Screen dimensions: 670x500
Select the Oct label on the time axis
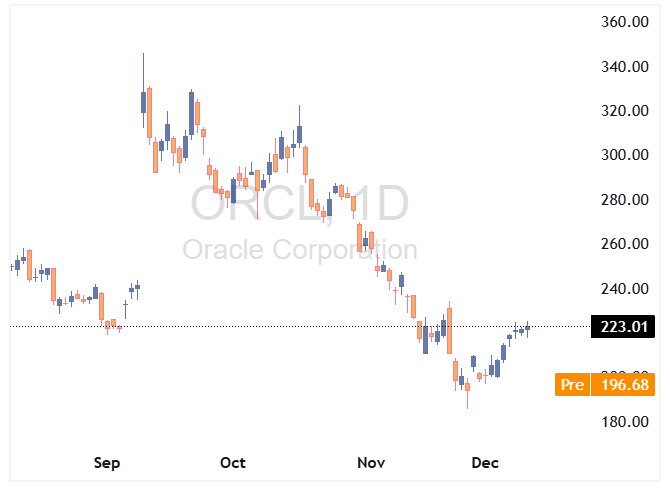[233, 463]
